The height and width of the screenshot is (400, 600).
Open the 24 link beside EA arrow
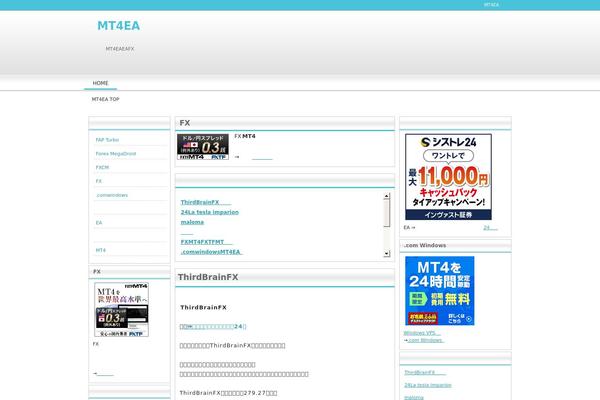(490, 227)
